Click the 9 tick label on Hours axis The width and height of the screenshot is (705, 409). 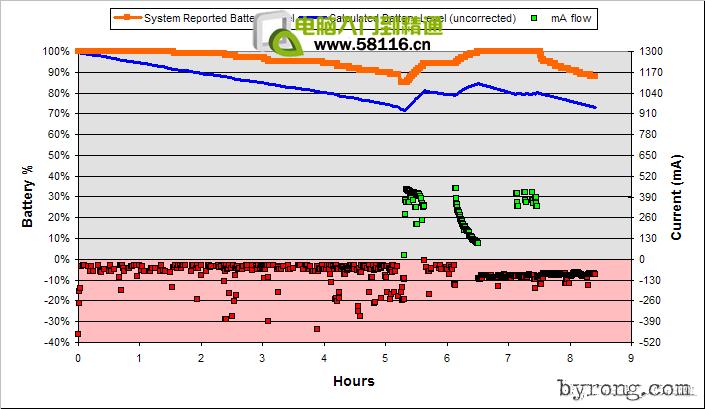click(x=631, y=358)
